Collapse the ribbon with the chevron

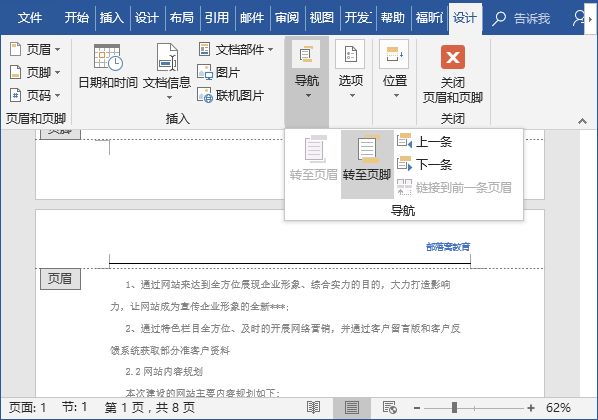[582, 121]
